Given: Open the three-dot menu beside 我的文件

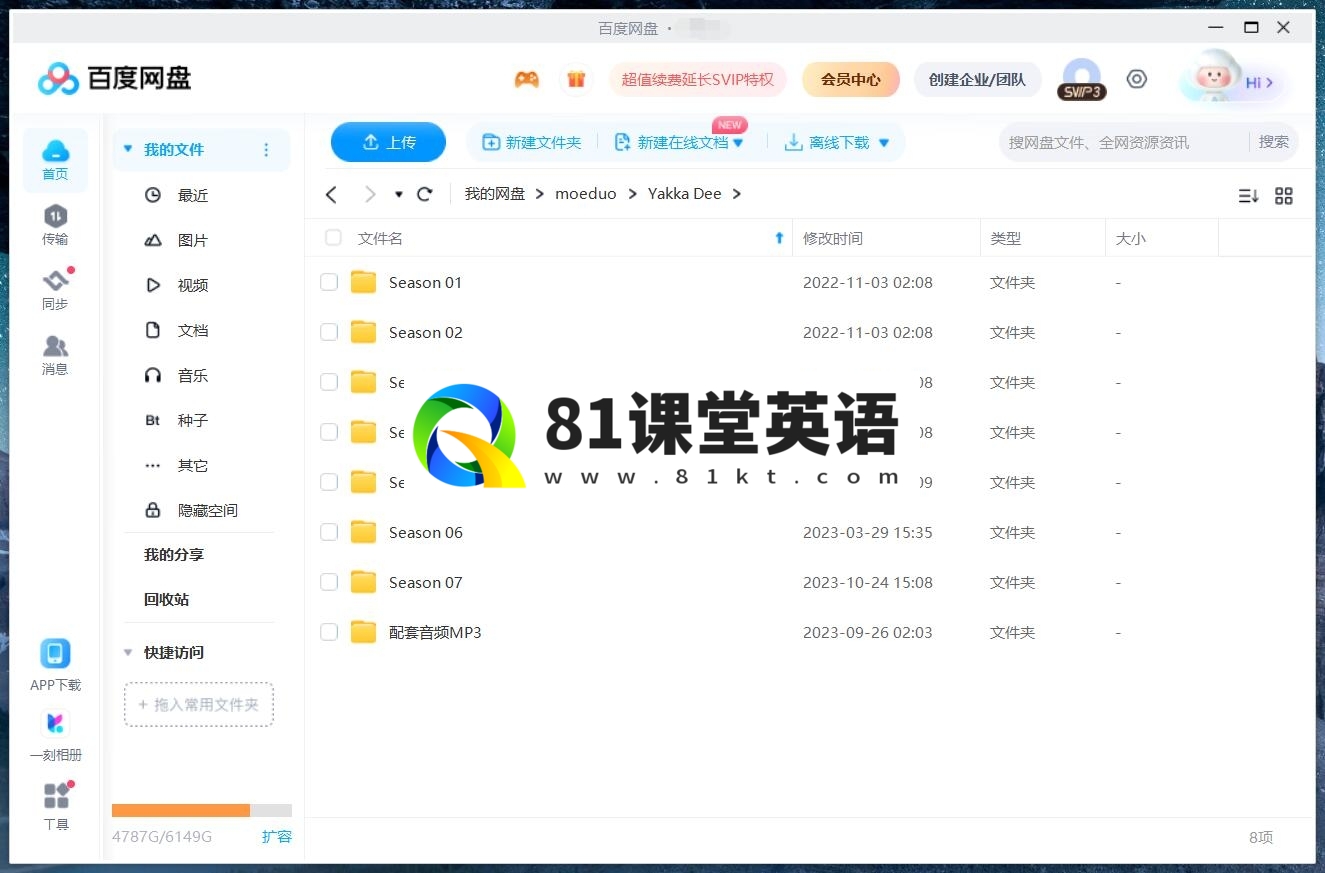Looking at the screenshot, I should click(x=266, y=150).
